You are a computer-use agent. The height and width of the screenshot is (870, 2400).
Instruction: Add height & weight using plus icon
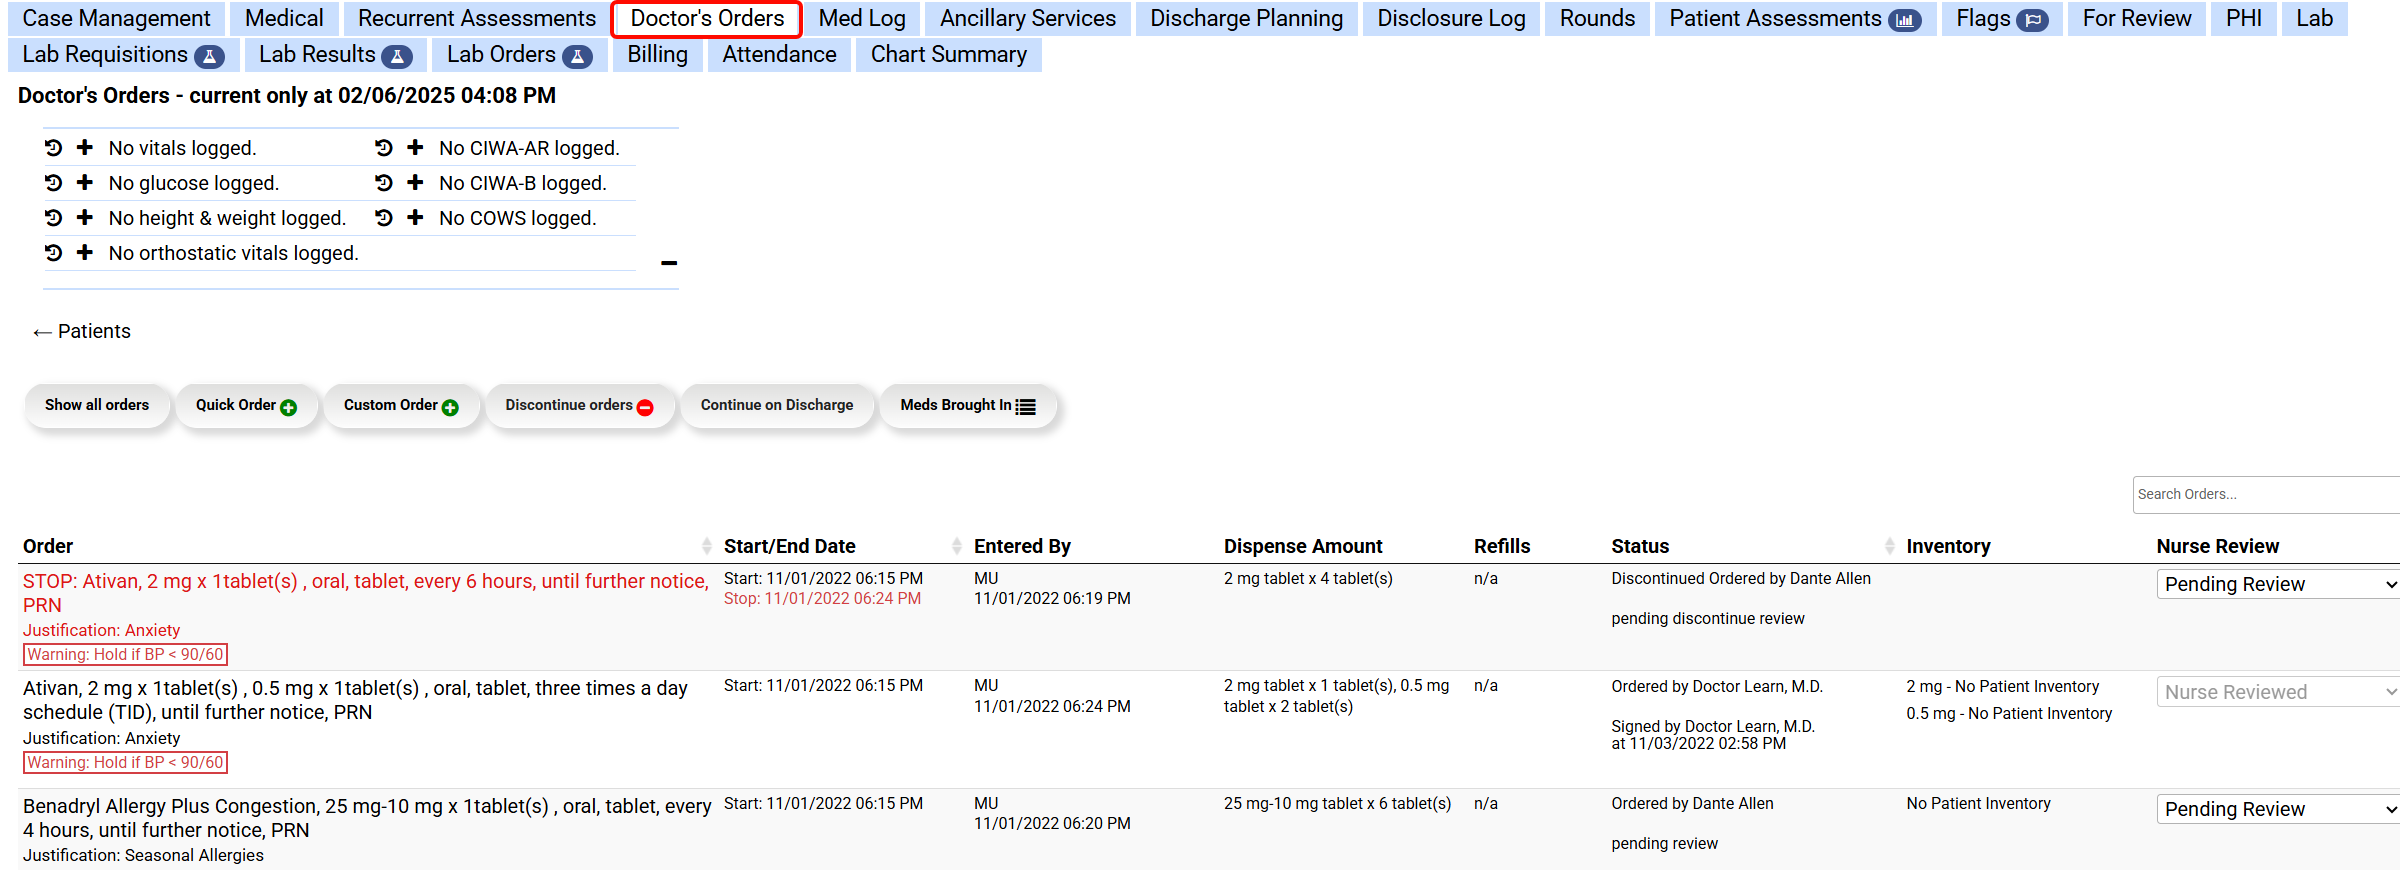pos(85,218)
